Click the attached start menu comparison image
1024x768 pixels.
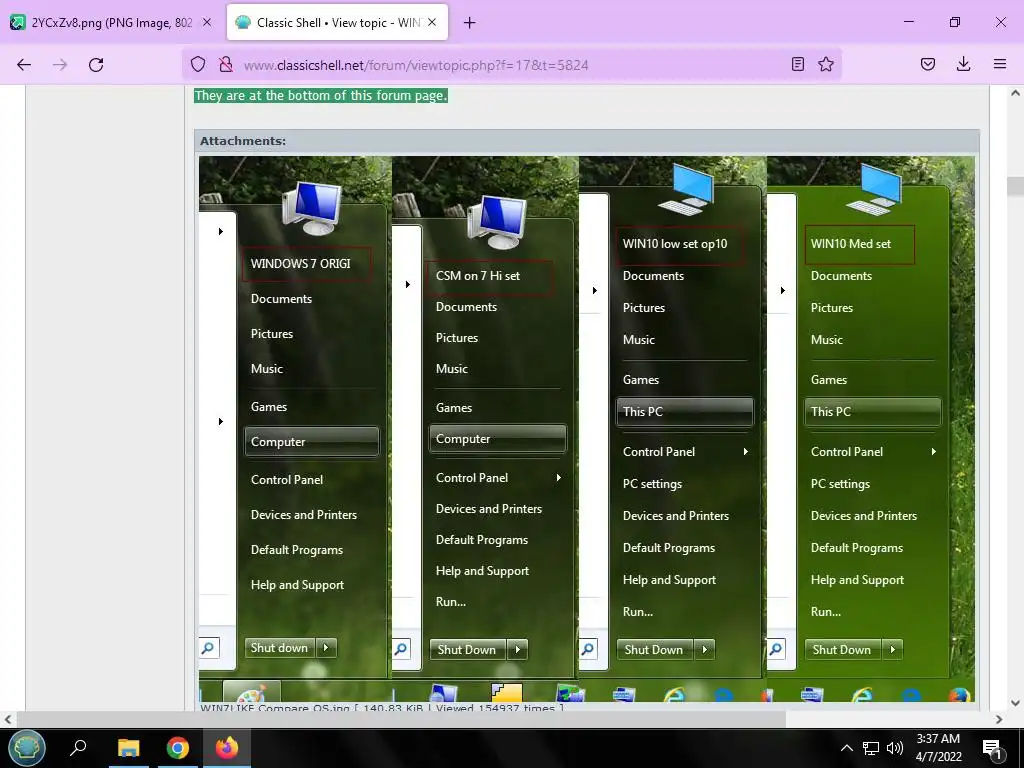coord(586,428)
